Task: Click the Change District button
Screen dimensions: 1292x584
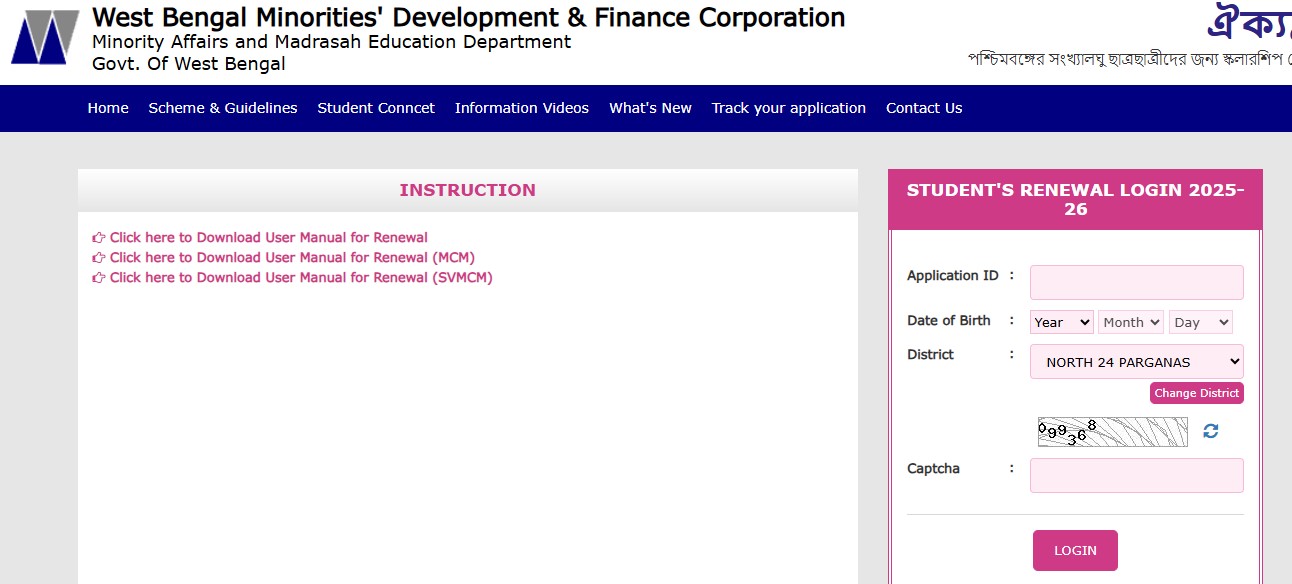Action: [x=1197, y=393]
